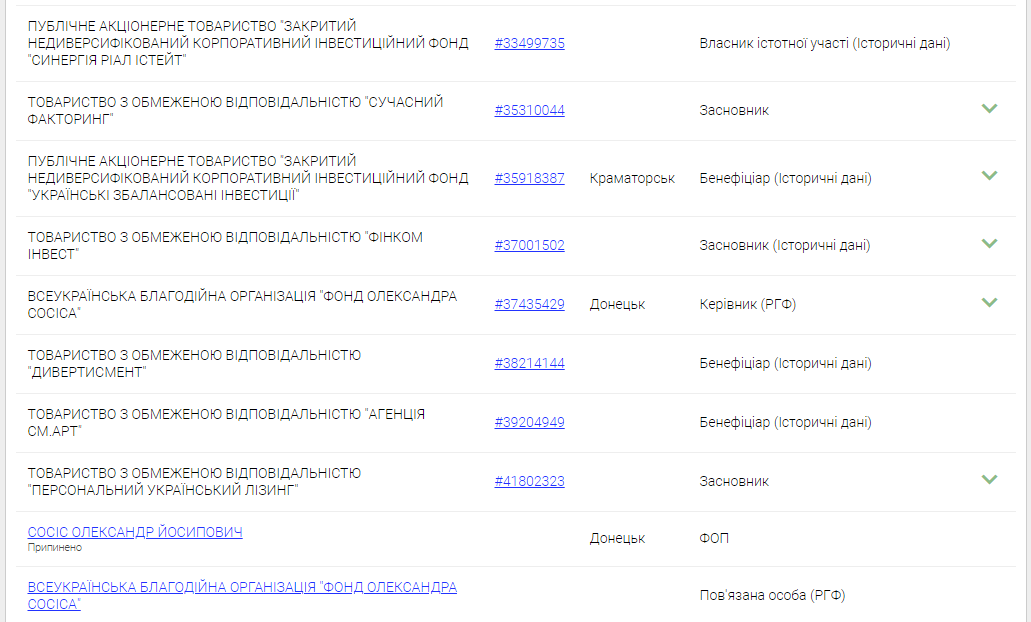Viewport: 1031px width, 622px height.
Task: Follow link #41802323
Action: pos(529,481)
